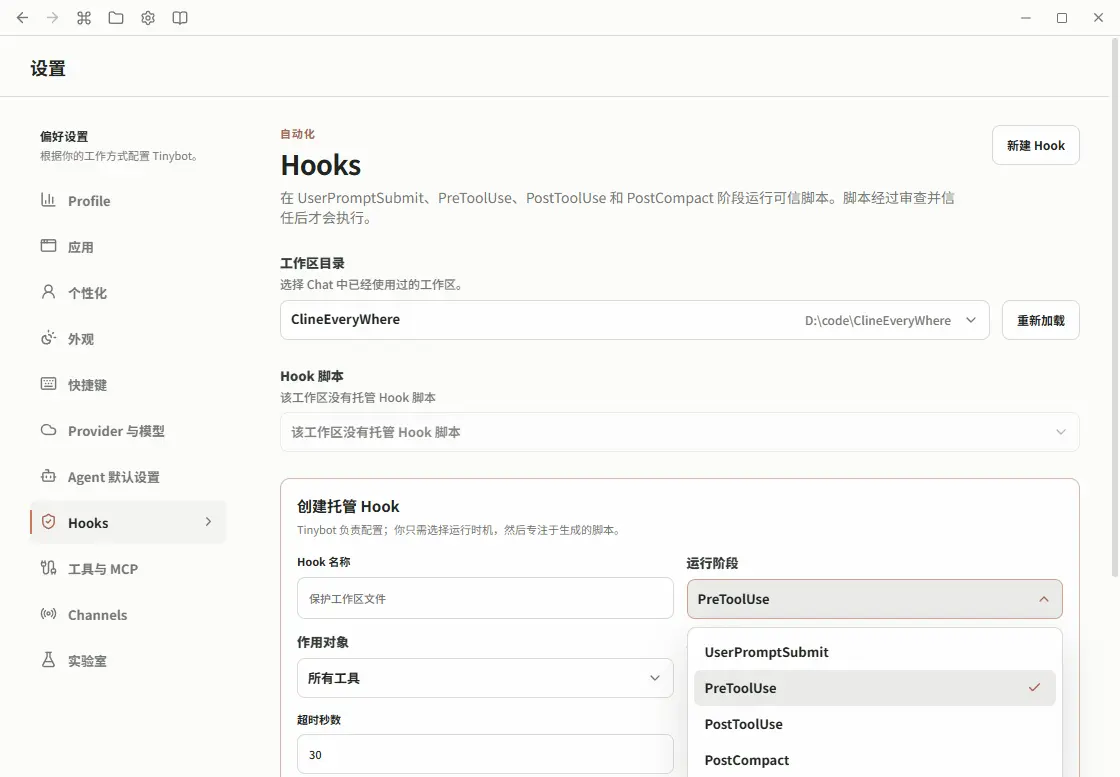Click the 应用 window icon
Viewport: 1120px width, 777px height.
(x=48, y=246)
